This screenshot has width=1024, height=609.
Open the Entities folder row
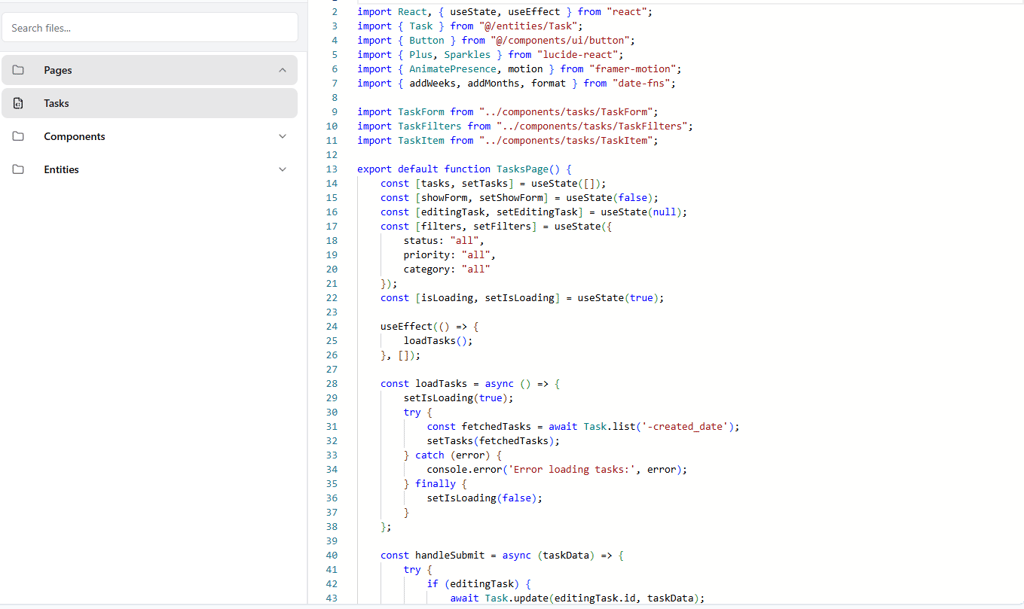(150, 170)
